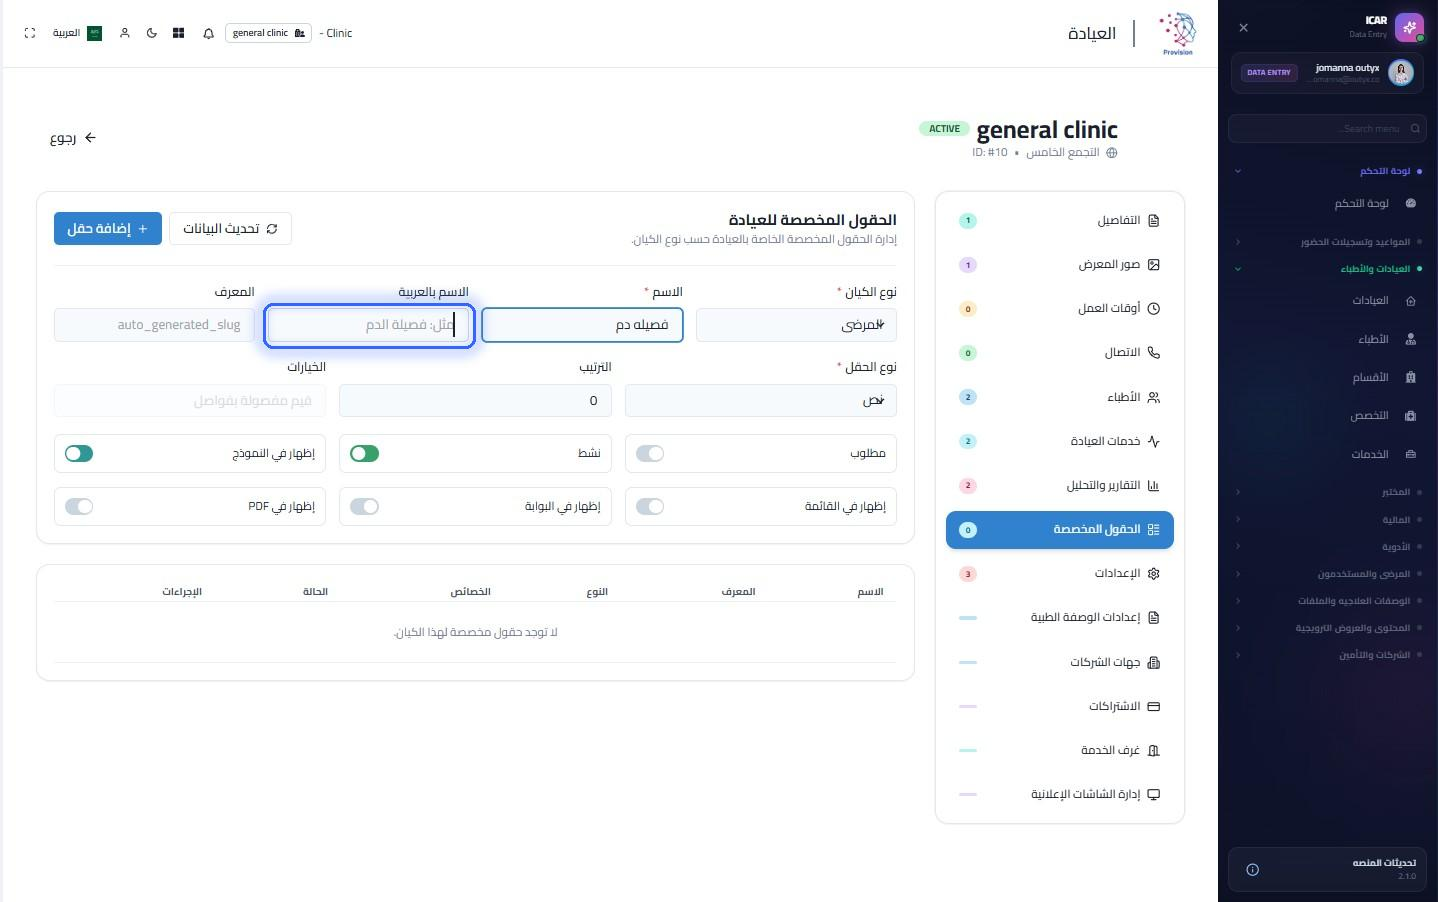1438x902 pixels.
Task: Click the info icon in platform updates
Action: click(1252, 869)
